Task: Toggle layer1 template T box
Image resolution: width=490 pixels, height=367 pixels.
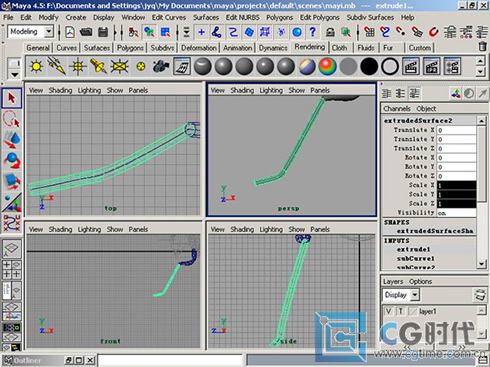Action: click(x=400, y=311)
